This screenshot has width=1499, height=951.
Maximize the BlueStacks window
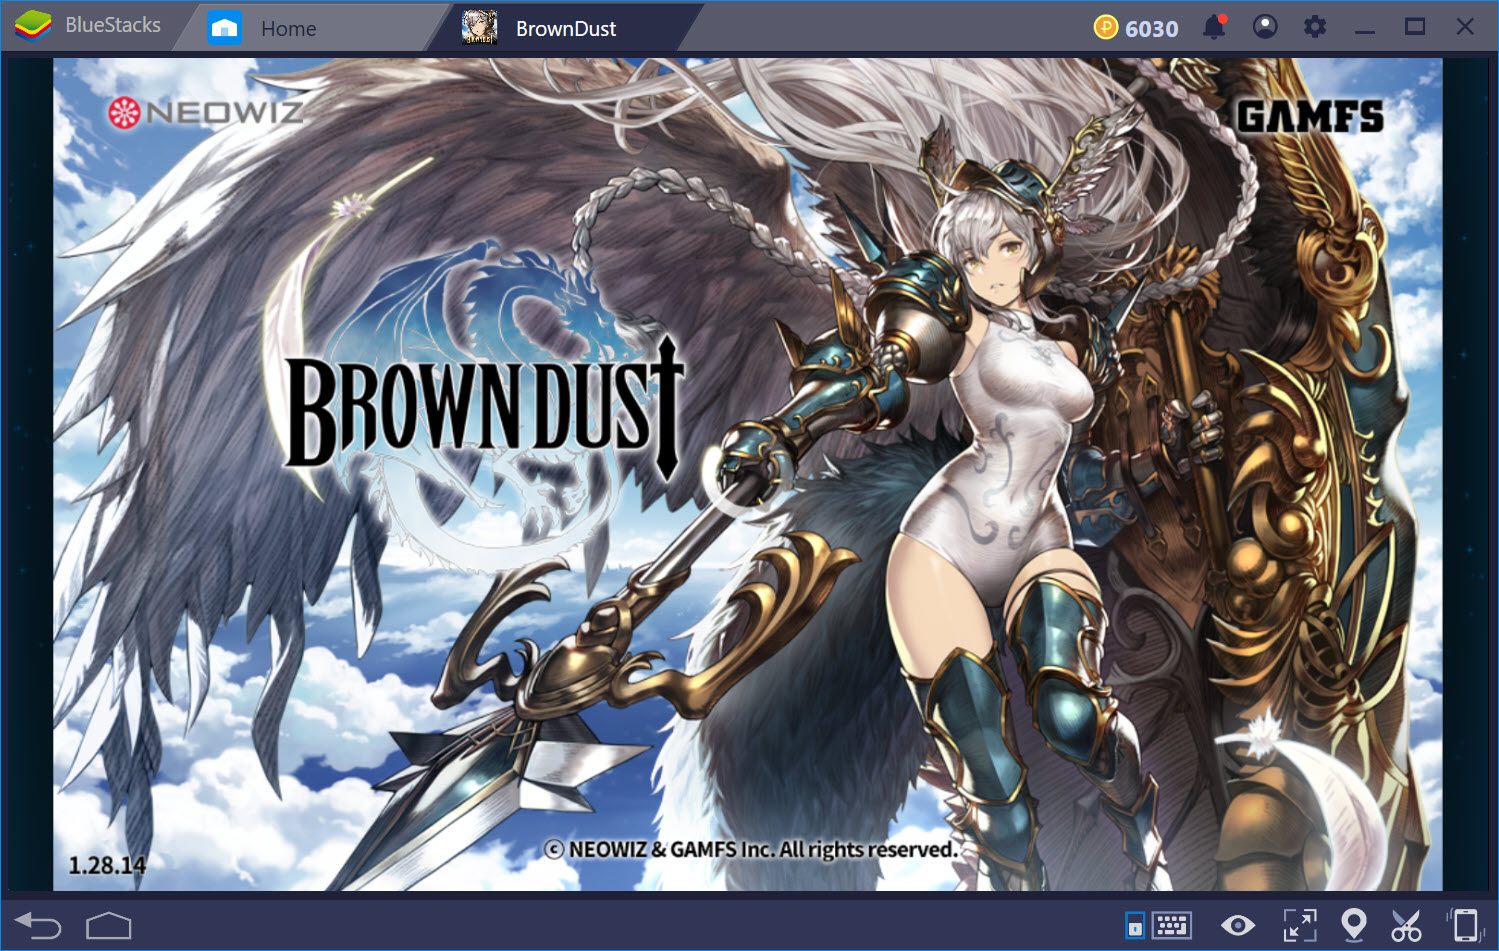(1415, 27)
